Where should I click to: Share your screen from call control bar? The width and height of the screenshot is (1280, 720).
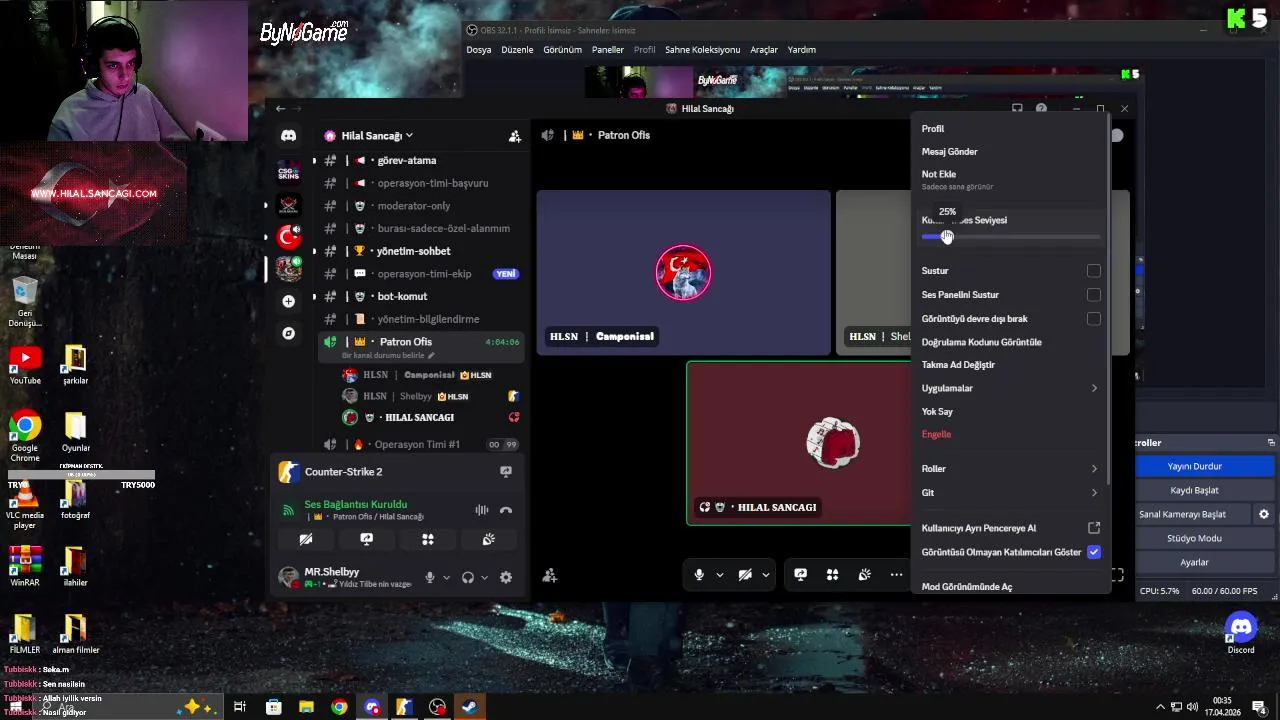(800, 575)
